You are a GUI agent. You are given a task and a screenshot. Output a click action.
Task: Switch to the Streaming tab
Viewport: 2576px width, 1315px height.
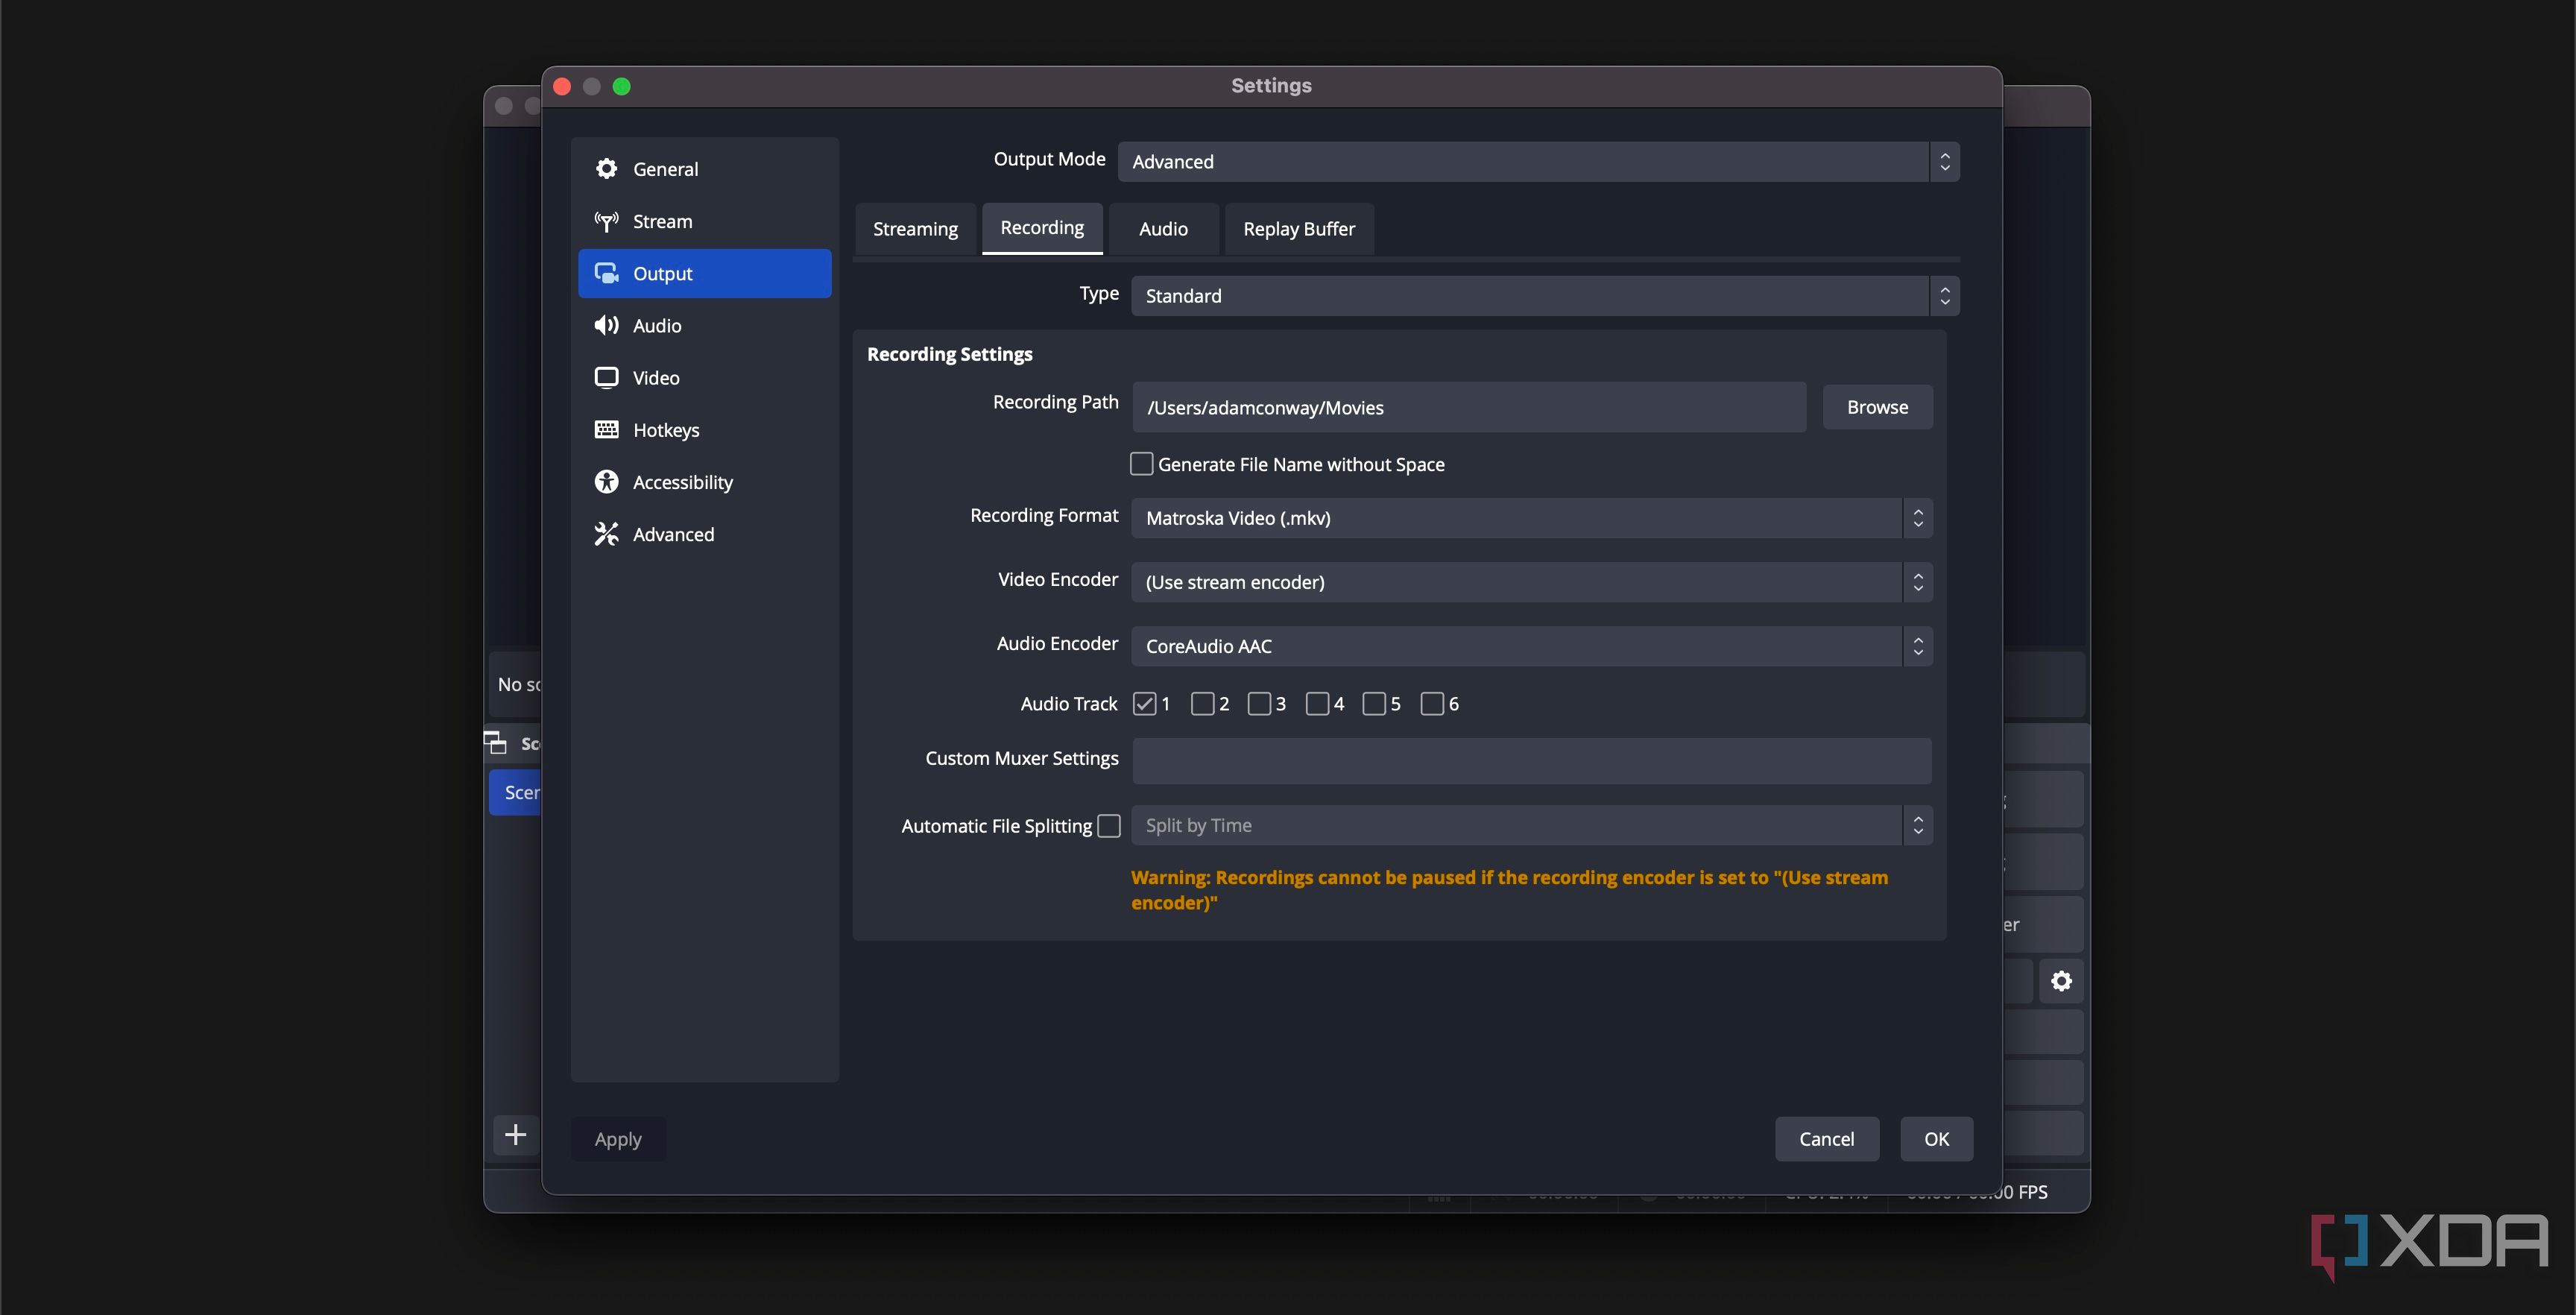tap(915, 229)
